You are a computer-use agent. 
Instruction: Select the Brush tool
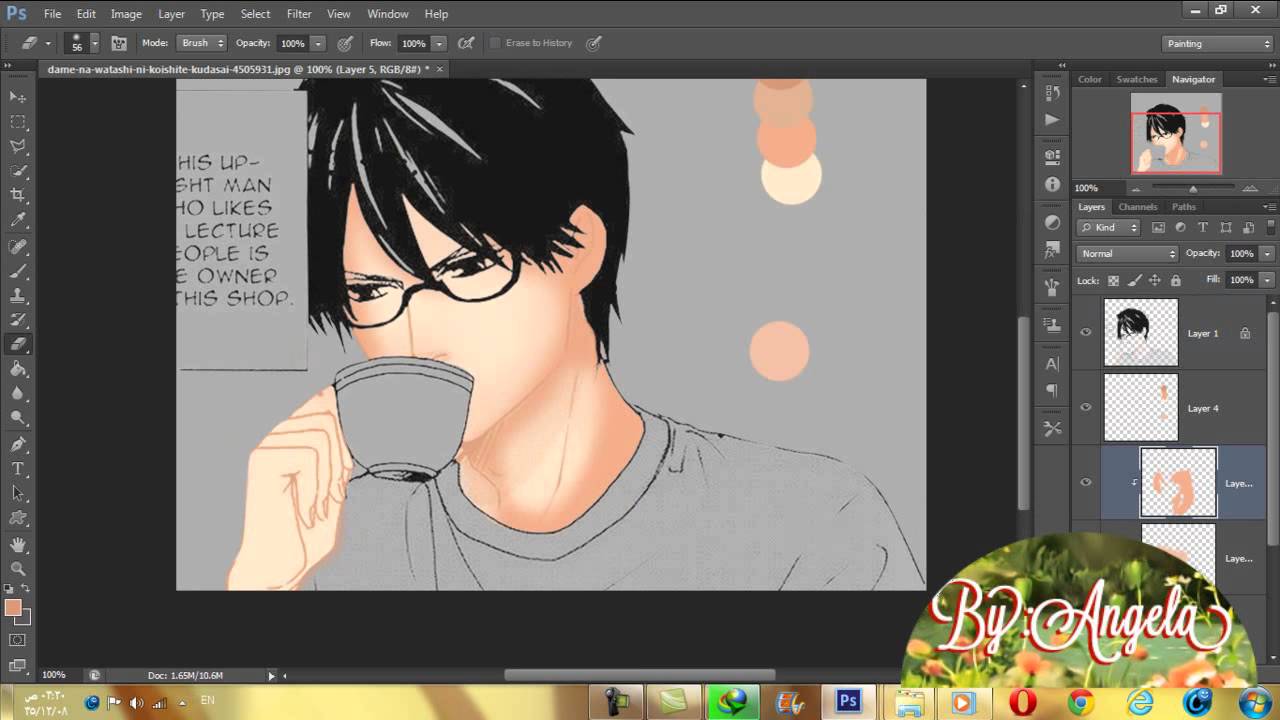point(18,271)
